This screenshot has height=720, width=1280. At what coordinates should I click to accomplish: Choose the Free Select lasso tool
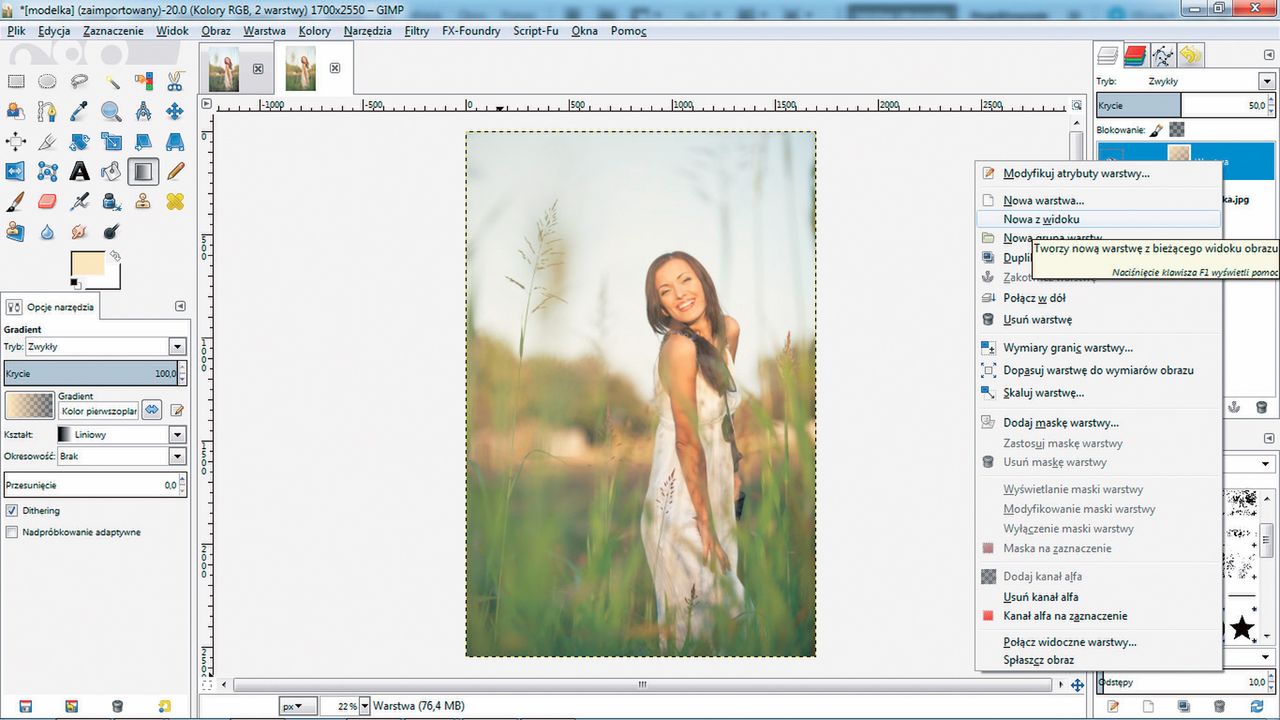79,81
